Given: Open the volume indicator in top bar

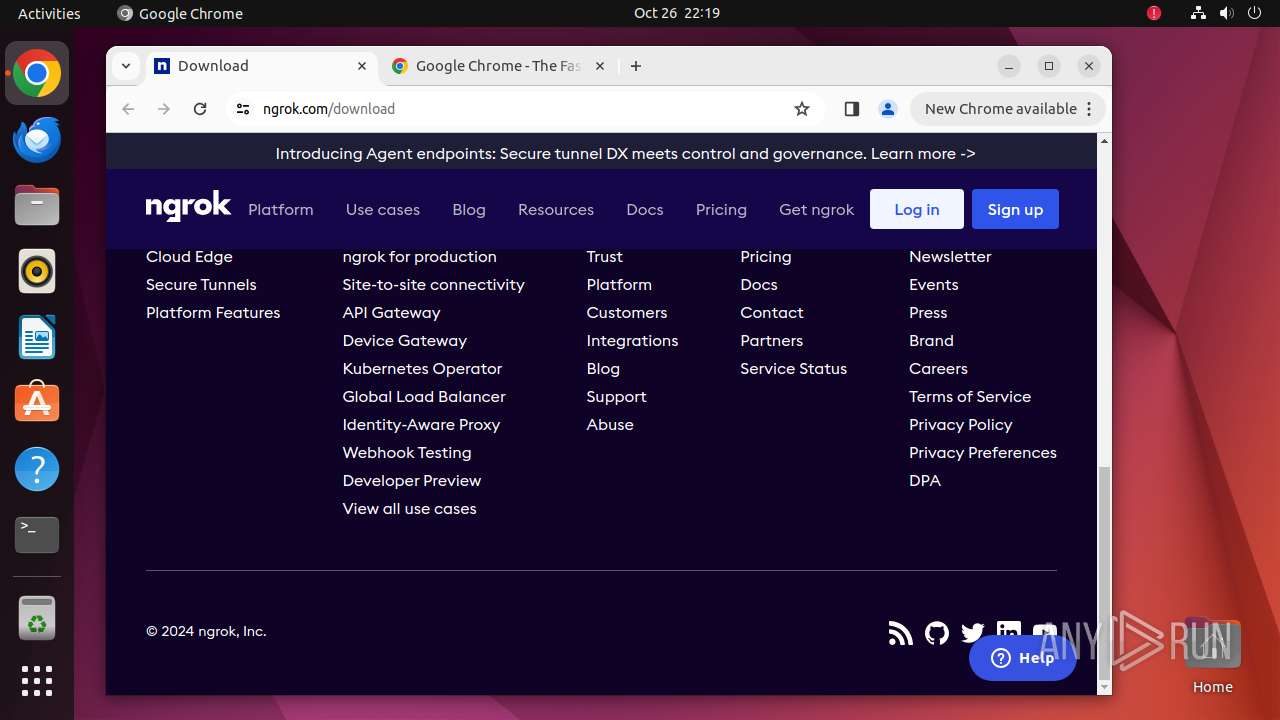Looking at the screenshot, I should 1226,13.
